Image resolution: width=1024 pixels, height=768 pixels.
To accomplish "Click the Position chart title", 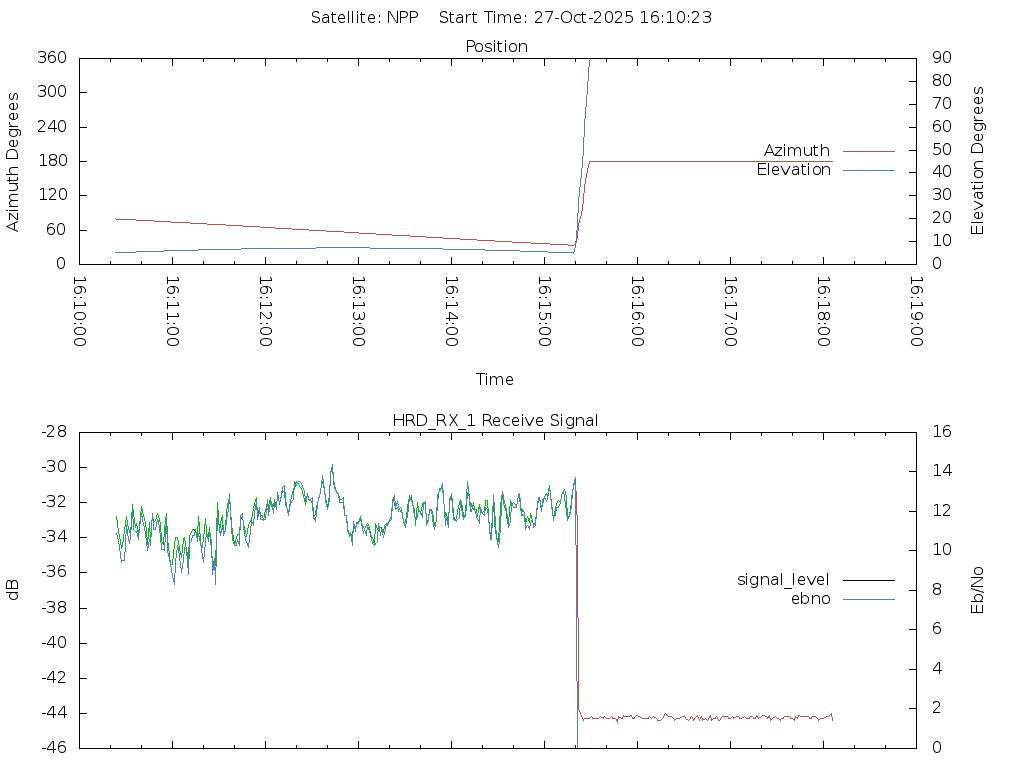I will 496,47.
